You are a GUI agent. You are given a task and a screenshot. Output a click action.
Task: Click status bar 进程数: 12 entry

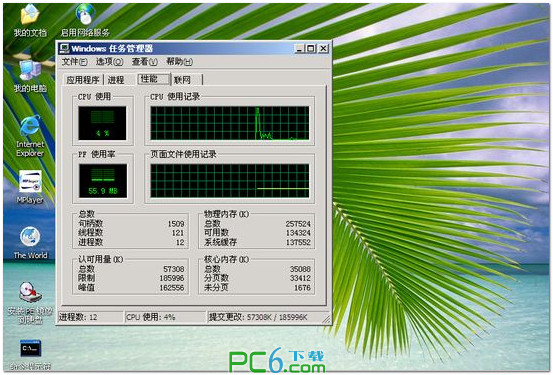(90, 317)
